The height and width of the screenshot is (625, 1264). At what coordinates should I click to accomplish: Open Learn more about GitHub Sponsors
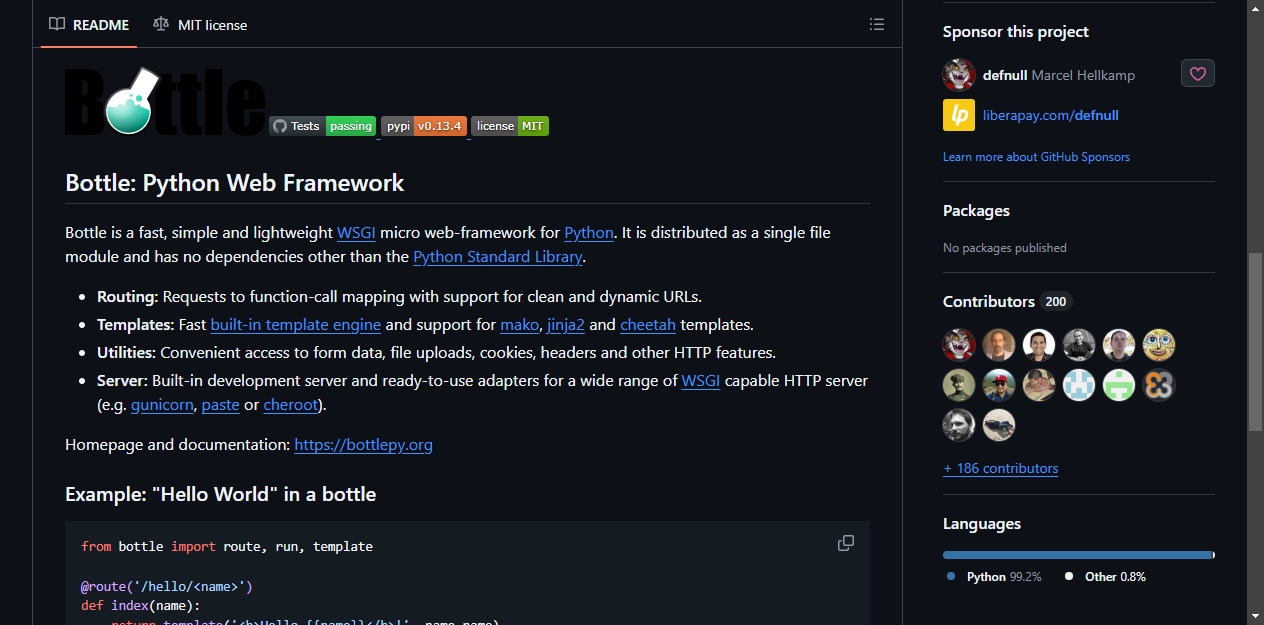pos(1036,157)
